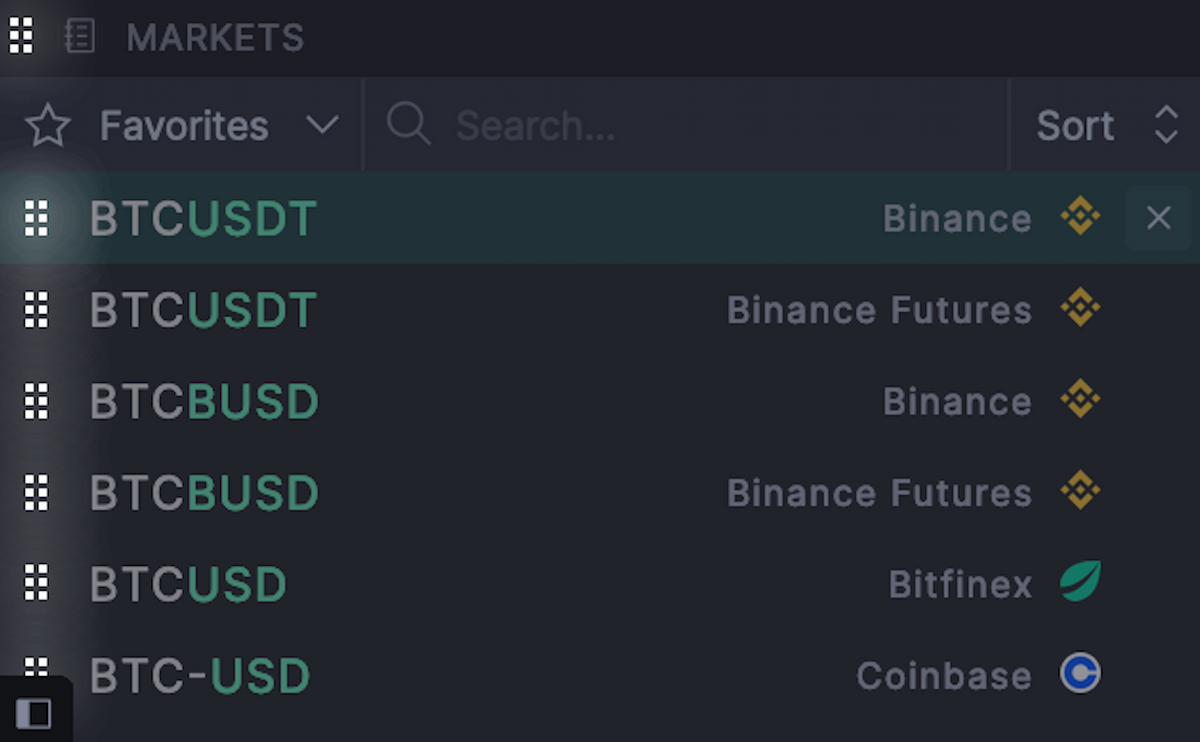Screen dimensions: 1200x742
Task: Click the drag handle on BTCUSDT Binance row
Action: pyautogui.click(x=37, y=218)
